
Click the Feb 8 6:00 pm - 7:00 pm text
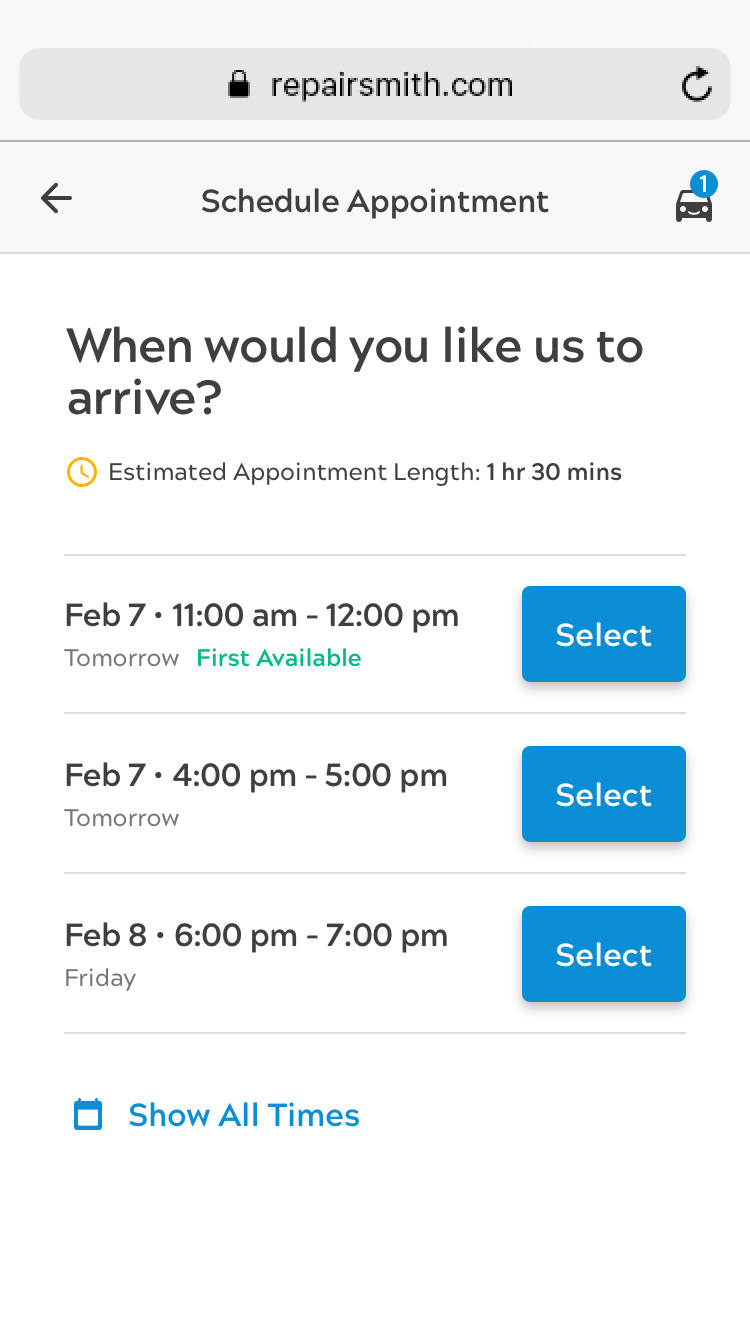(256, 935)
